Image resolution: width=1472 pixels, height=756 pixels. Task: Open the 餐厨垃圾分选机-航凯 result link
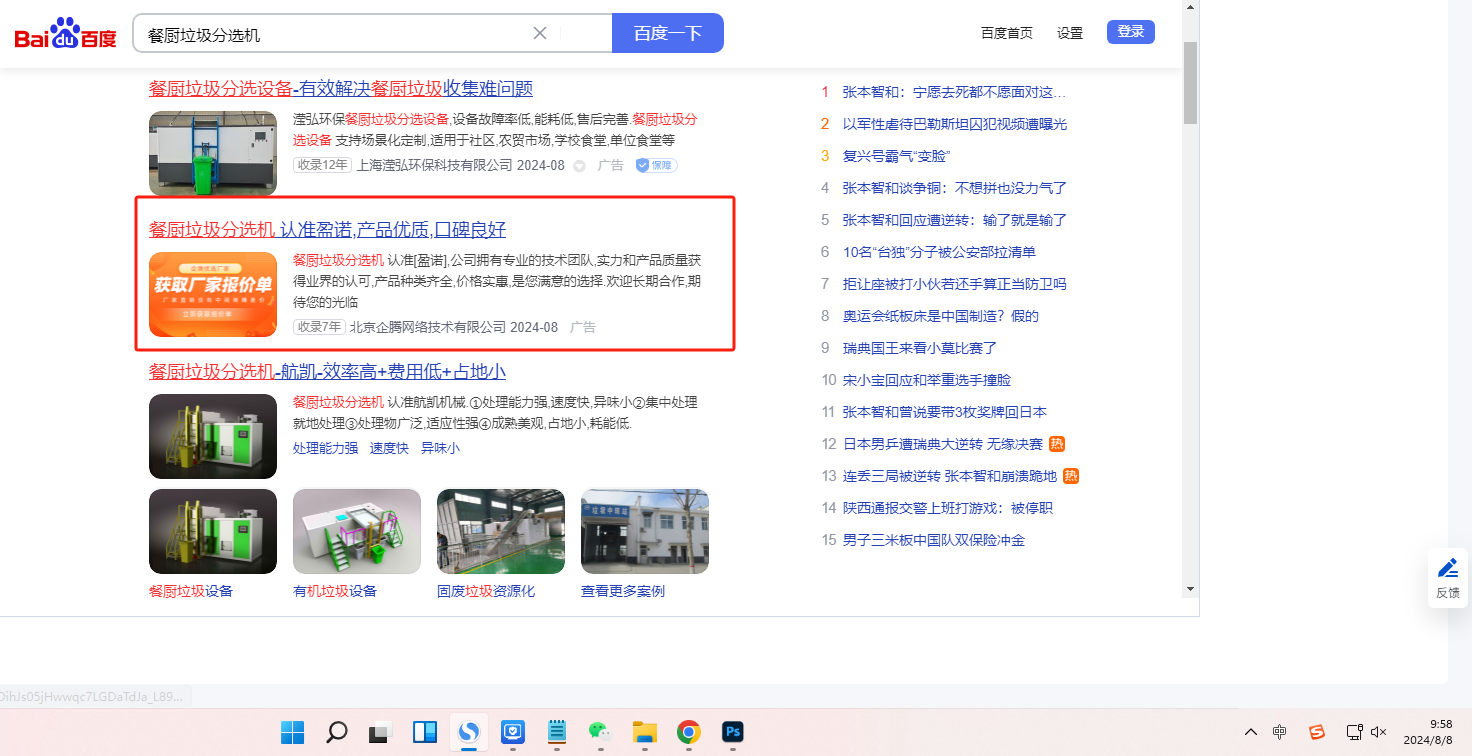pos(327,372)
